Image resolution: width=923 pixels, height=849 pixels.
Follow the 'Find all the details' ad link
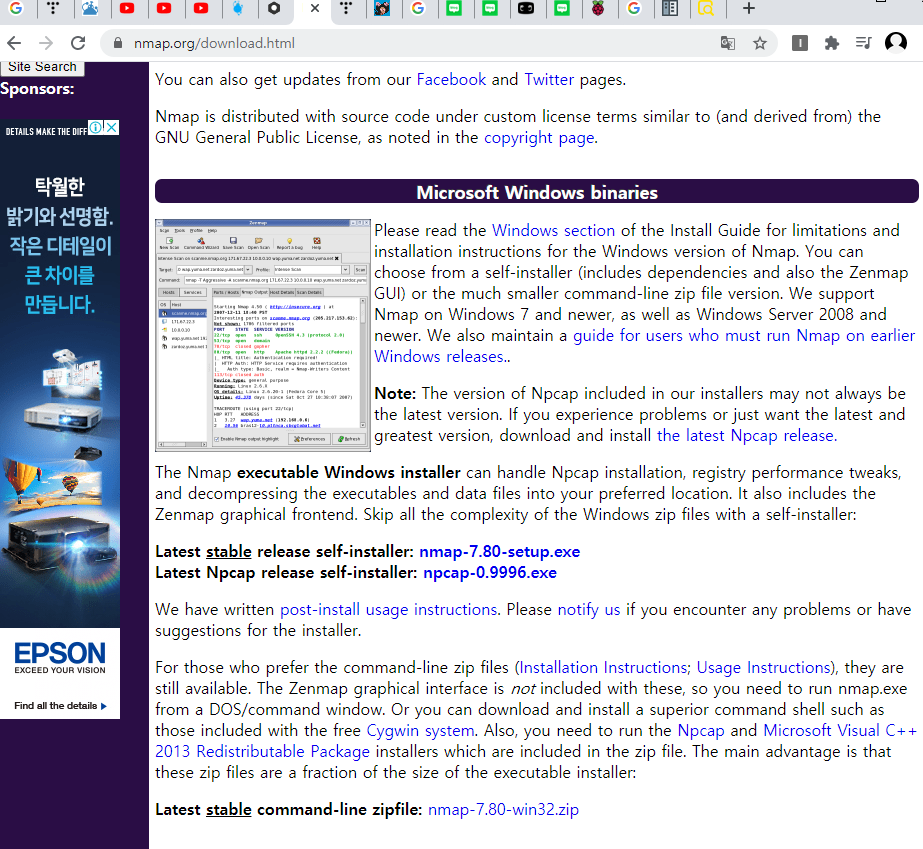(x=61, y=705)
